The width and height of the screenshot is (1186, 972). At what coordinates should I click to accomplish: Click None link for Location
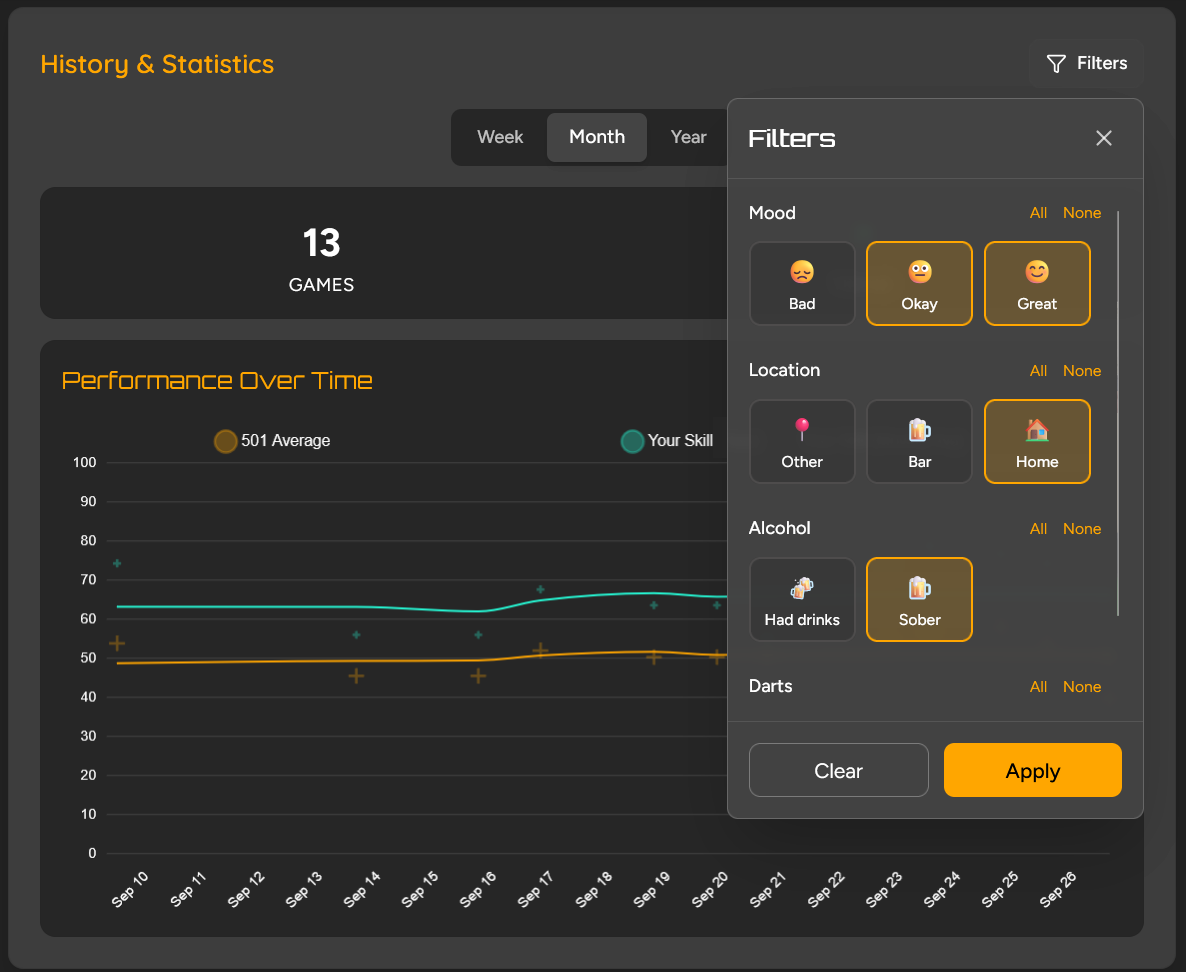pos(1081,371)
